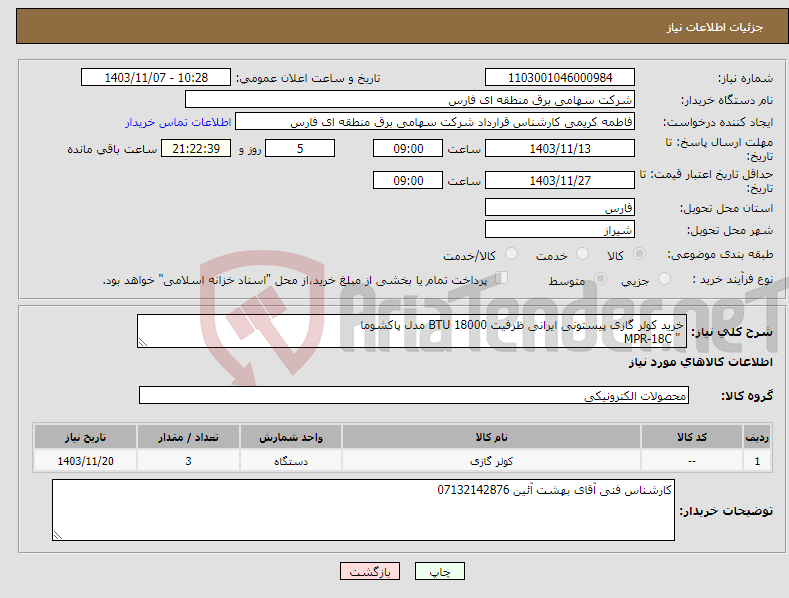Click the شماره نیاز field 1103001046000984
The image size is (789, 598).
[560, 78]
